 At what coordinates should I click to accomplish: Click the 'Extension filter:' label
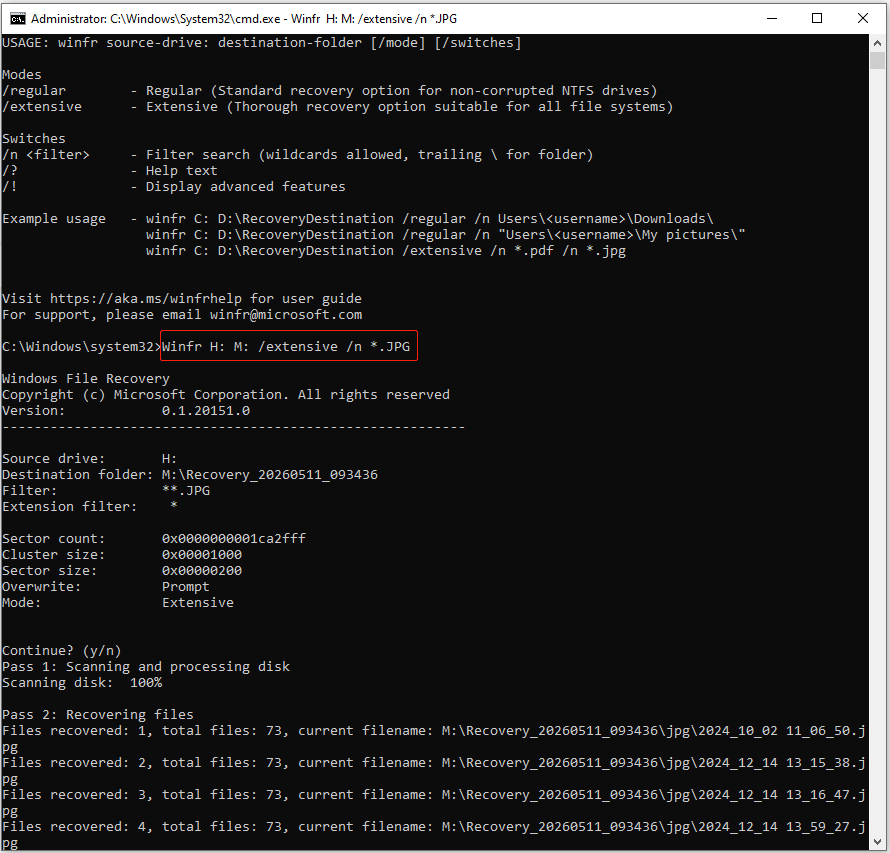coord(70,506)
